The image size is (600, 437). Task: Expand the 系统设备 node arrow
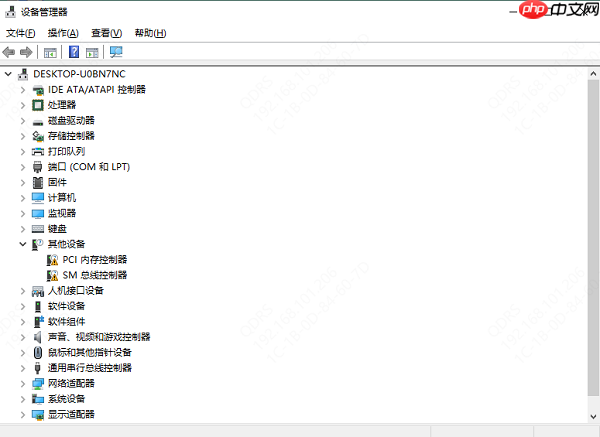pos(23,399)
